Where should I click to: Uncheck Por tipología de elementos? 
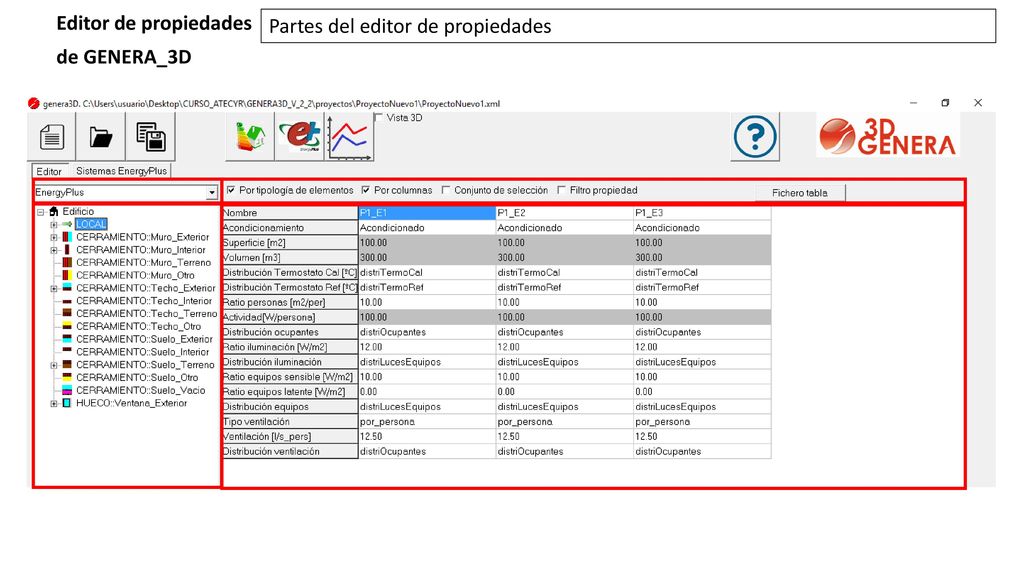tap(231, 190)
